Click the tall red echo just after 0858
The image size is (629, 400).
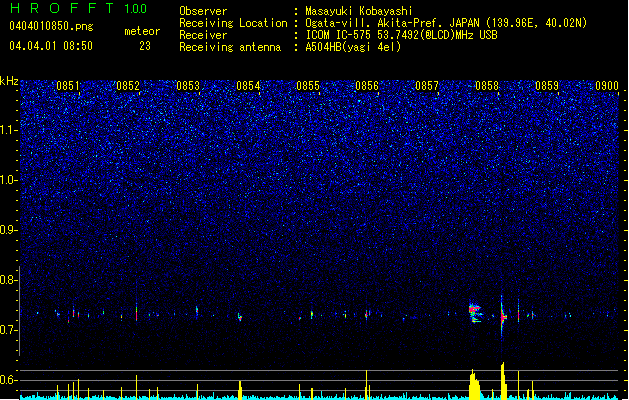pos(502,316)
